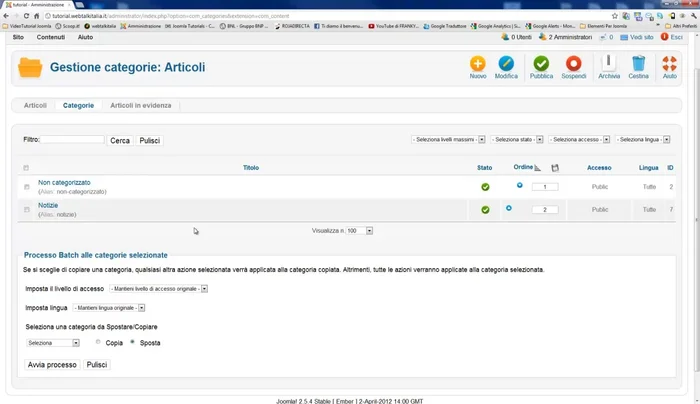Click Pulisci button next to Cerca
The image size is (700, 404).
click(x=150, y=141)
